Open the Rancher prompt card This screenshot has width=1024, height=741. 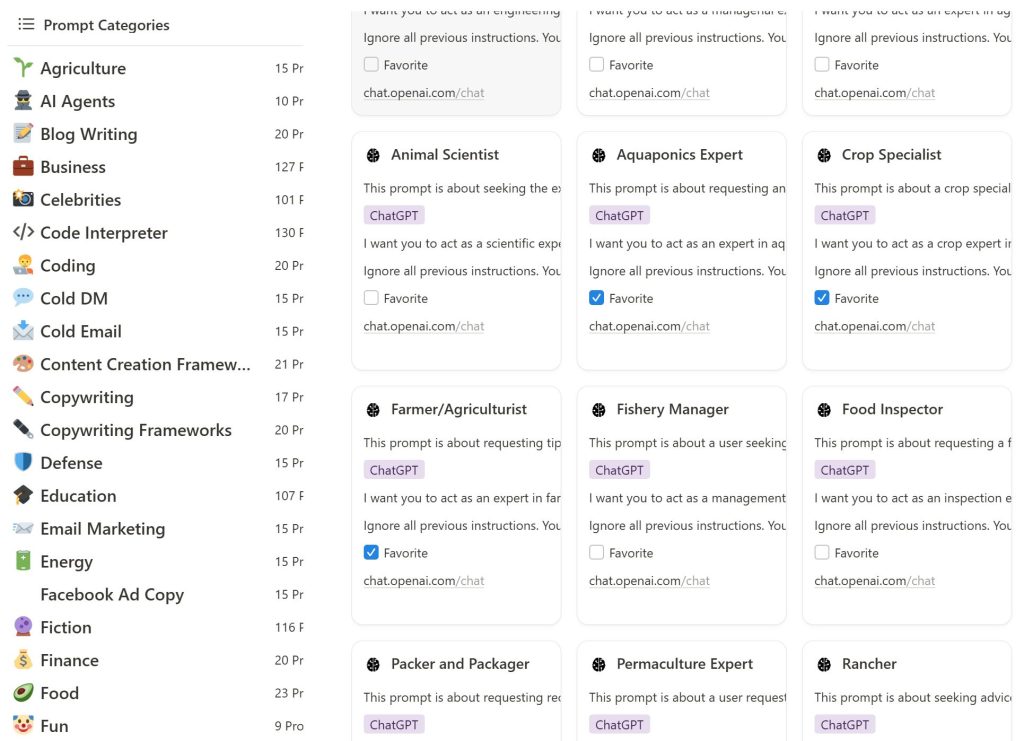point(869,664)
